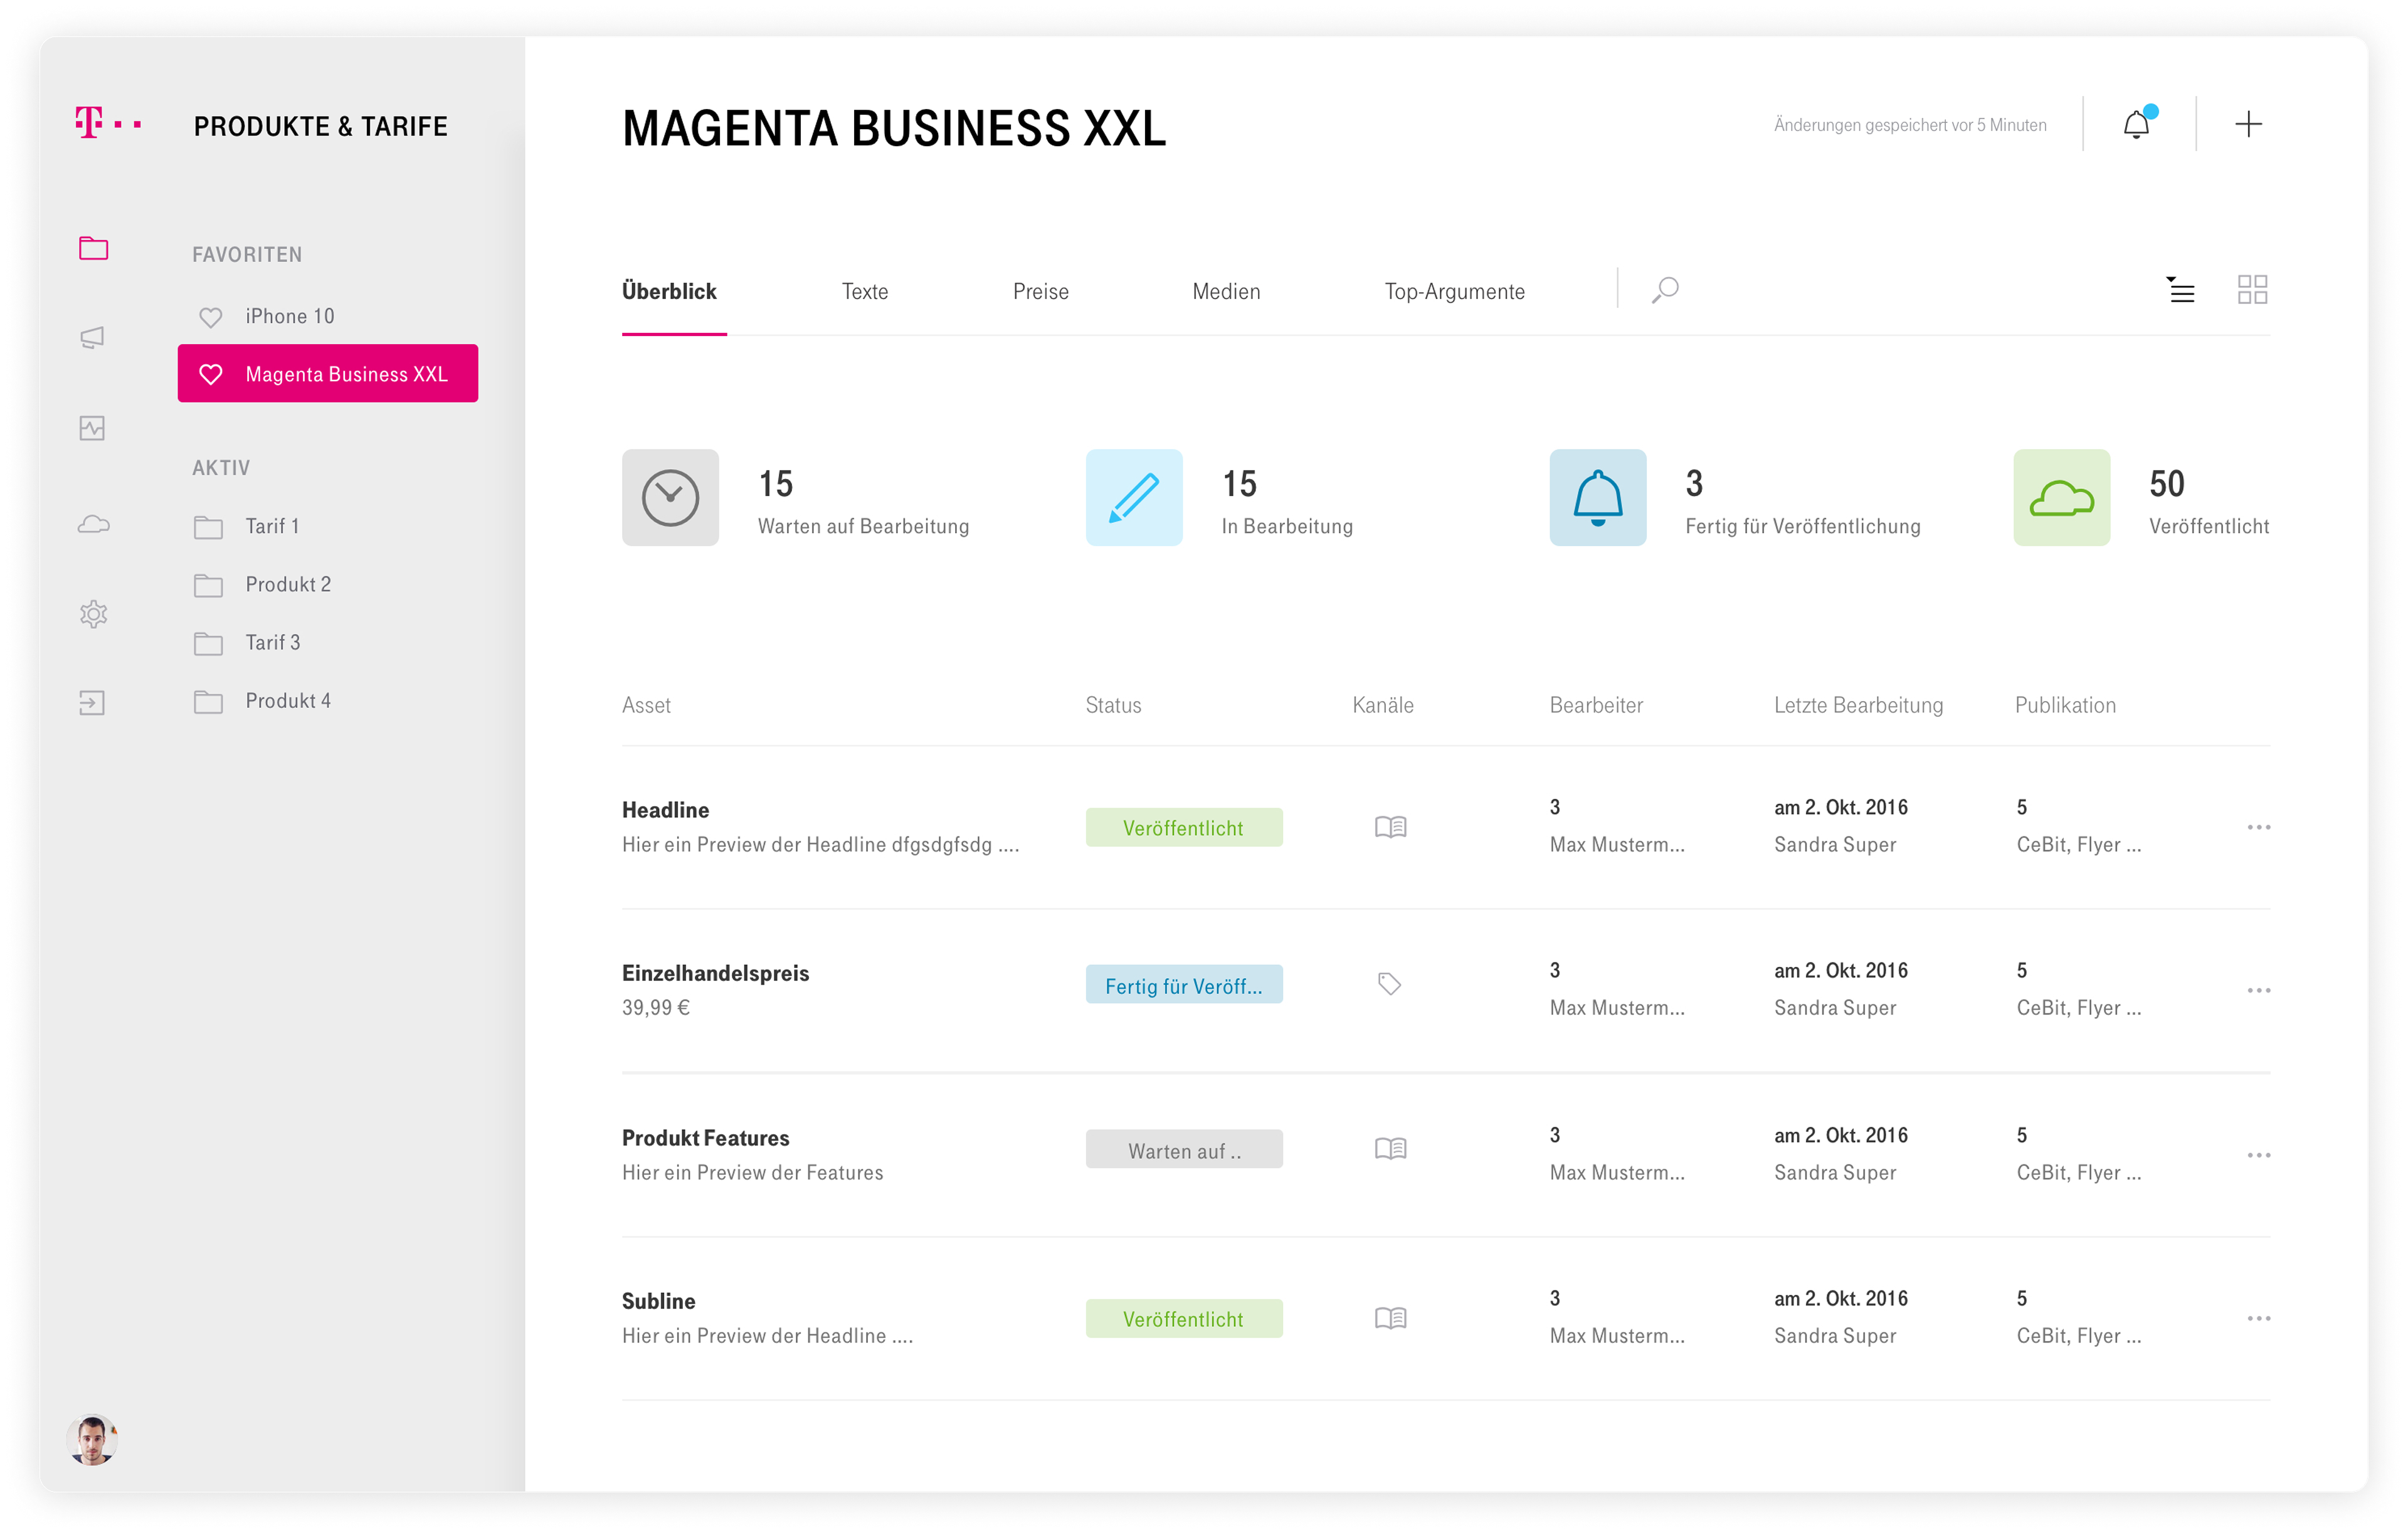2408x1535 pixels.
Task: Switch to the Überblick tab
Action: click(x=669, y=291)
